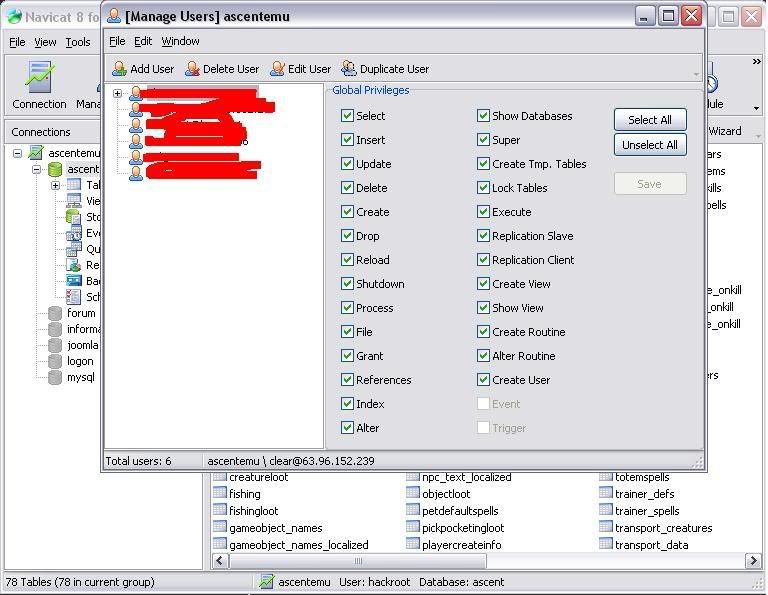The width and height of the screenshot is (768, 595).
Task: Click the Add User toolbar icon
Action: tap(119, 69)
